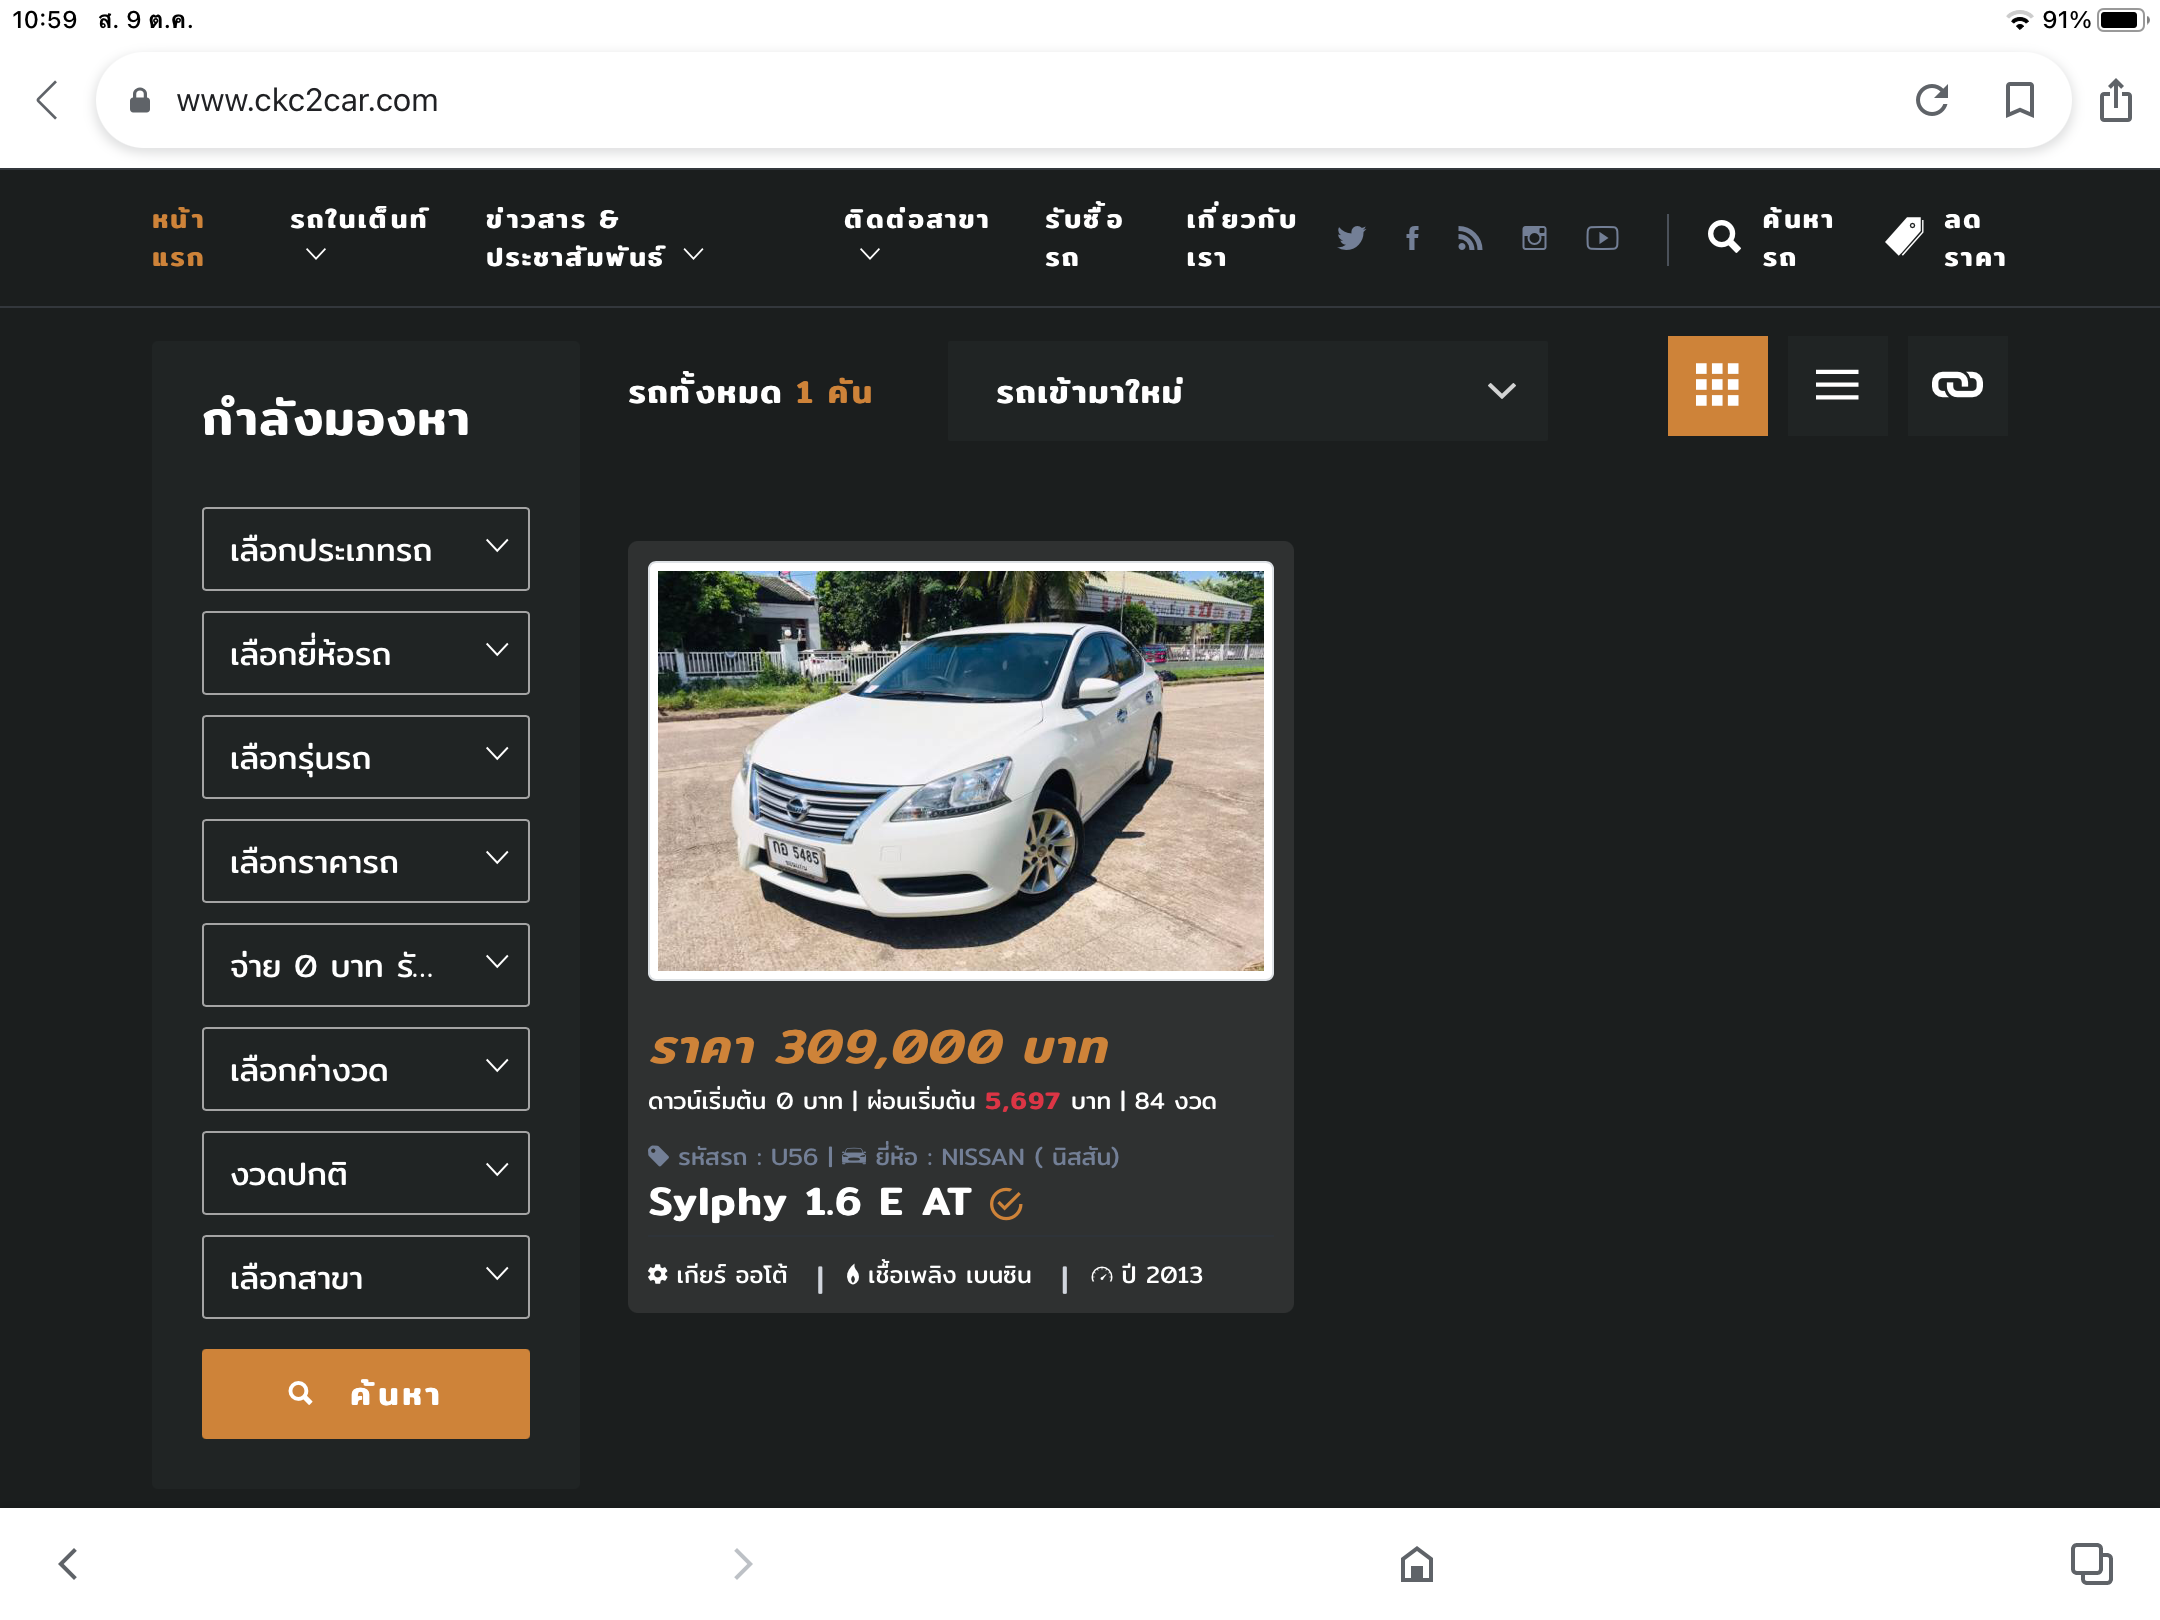Viewport: 2160px width, 1620px height.
Task: Expand the เลือกยี่ห้อรถ brand dropdown
Action: [x=365, y=653]
